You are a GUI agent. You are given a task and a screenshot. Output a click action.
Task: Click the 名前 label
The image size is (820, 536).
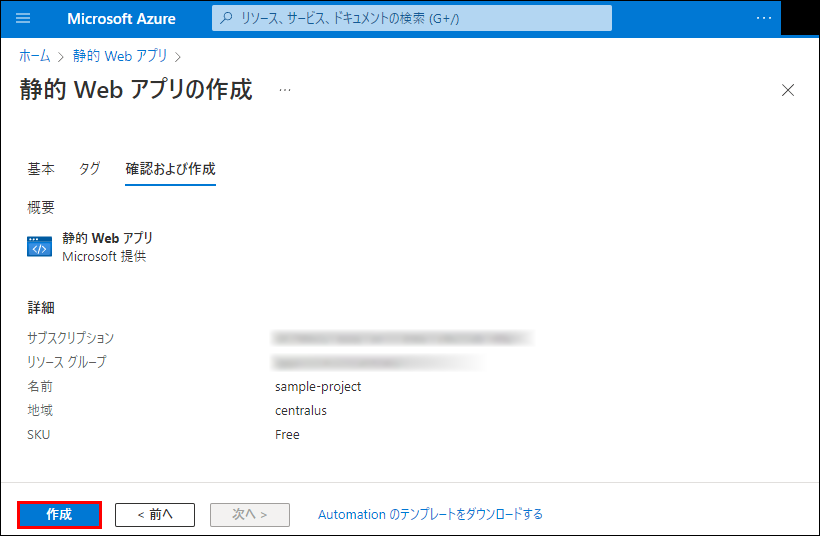coord(40,386)
